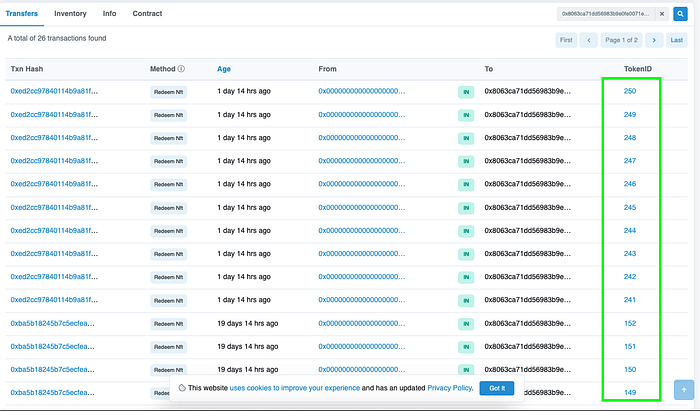Screen dimensions: 700x411
Task: Open TokenID 250 link
Action: pyautogui.click(x=630, y=91)
